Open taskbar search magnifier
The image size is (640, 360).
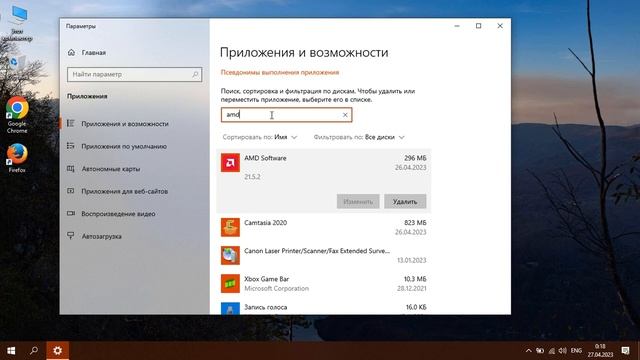(34, 351)
